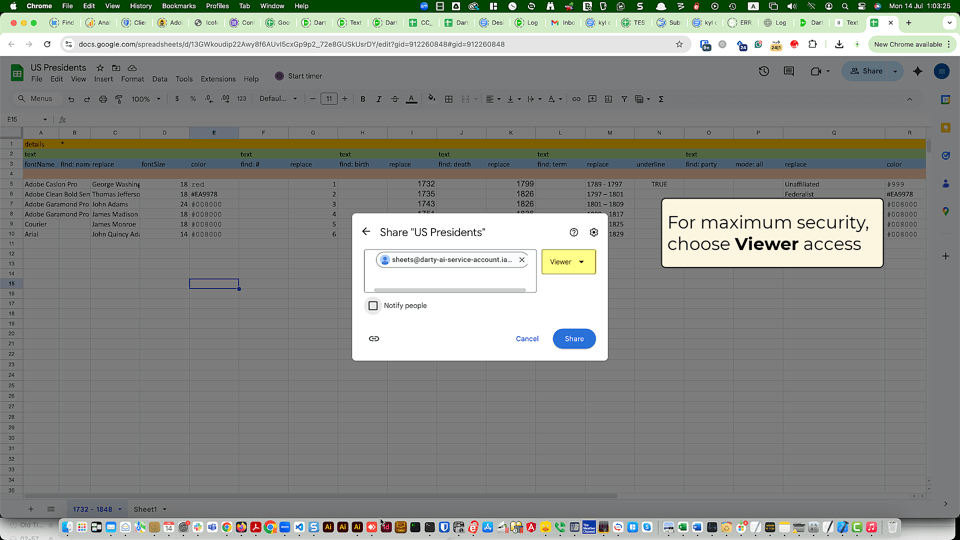Open the functions sigma menu
Viewport: 960px width, 540px height.
click(661, 99)
